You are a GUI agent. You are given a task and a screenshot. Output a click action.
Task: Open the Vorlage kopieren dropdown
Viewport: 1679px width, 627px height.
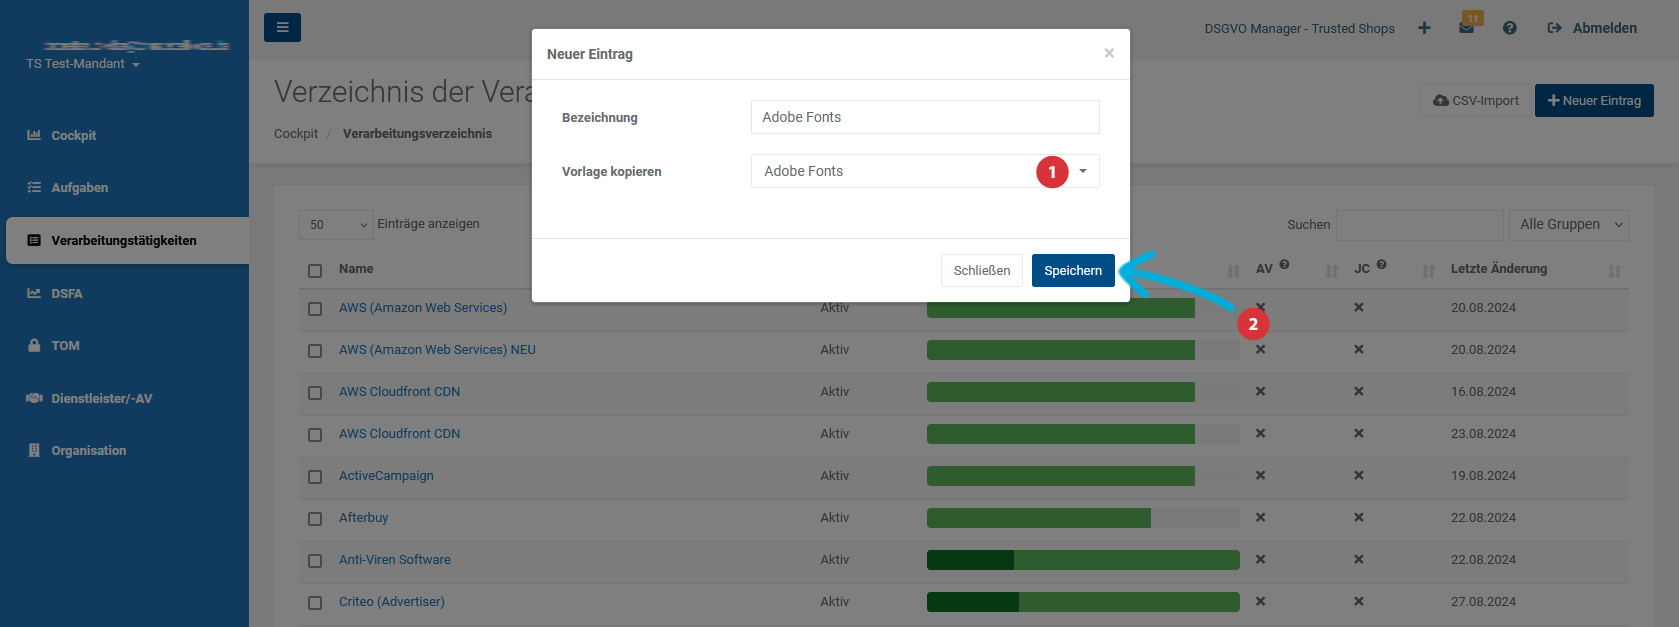click(925, 171)
